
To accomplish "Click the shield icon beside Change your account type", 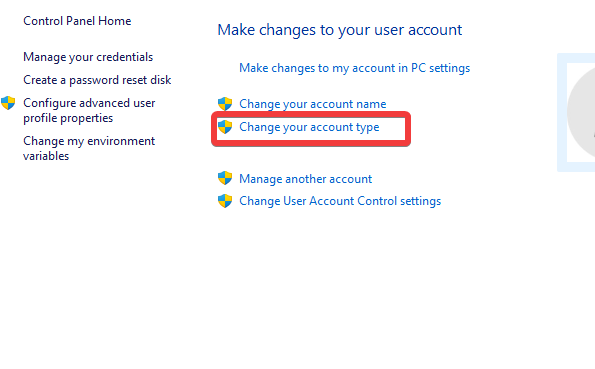I will [x=225, y=127].
